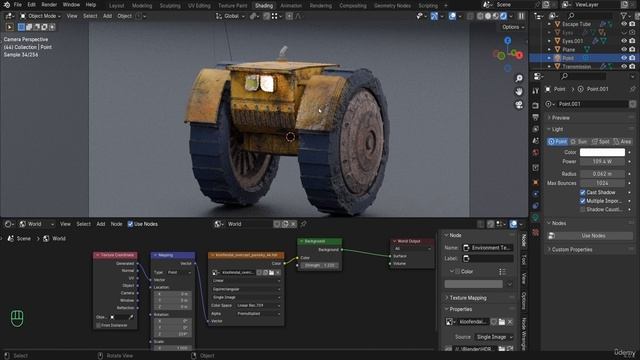This screenshot has width=640, height=360.
Task: Click the red X axis on navigation gizmo
Action: (x=519, y=55)
